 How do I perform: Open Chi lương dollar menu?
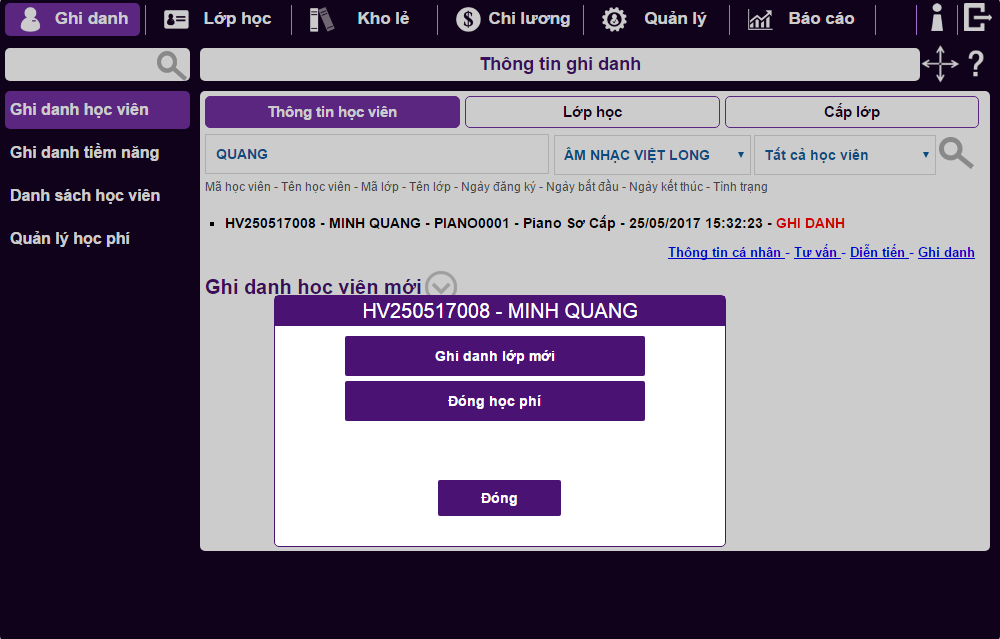(x=513, y=19)
